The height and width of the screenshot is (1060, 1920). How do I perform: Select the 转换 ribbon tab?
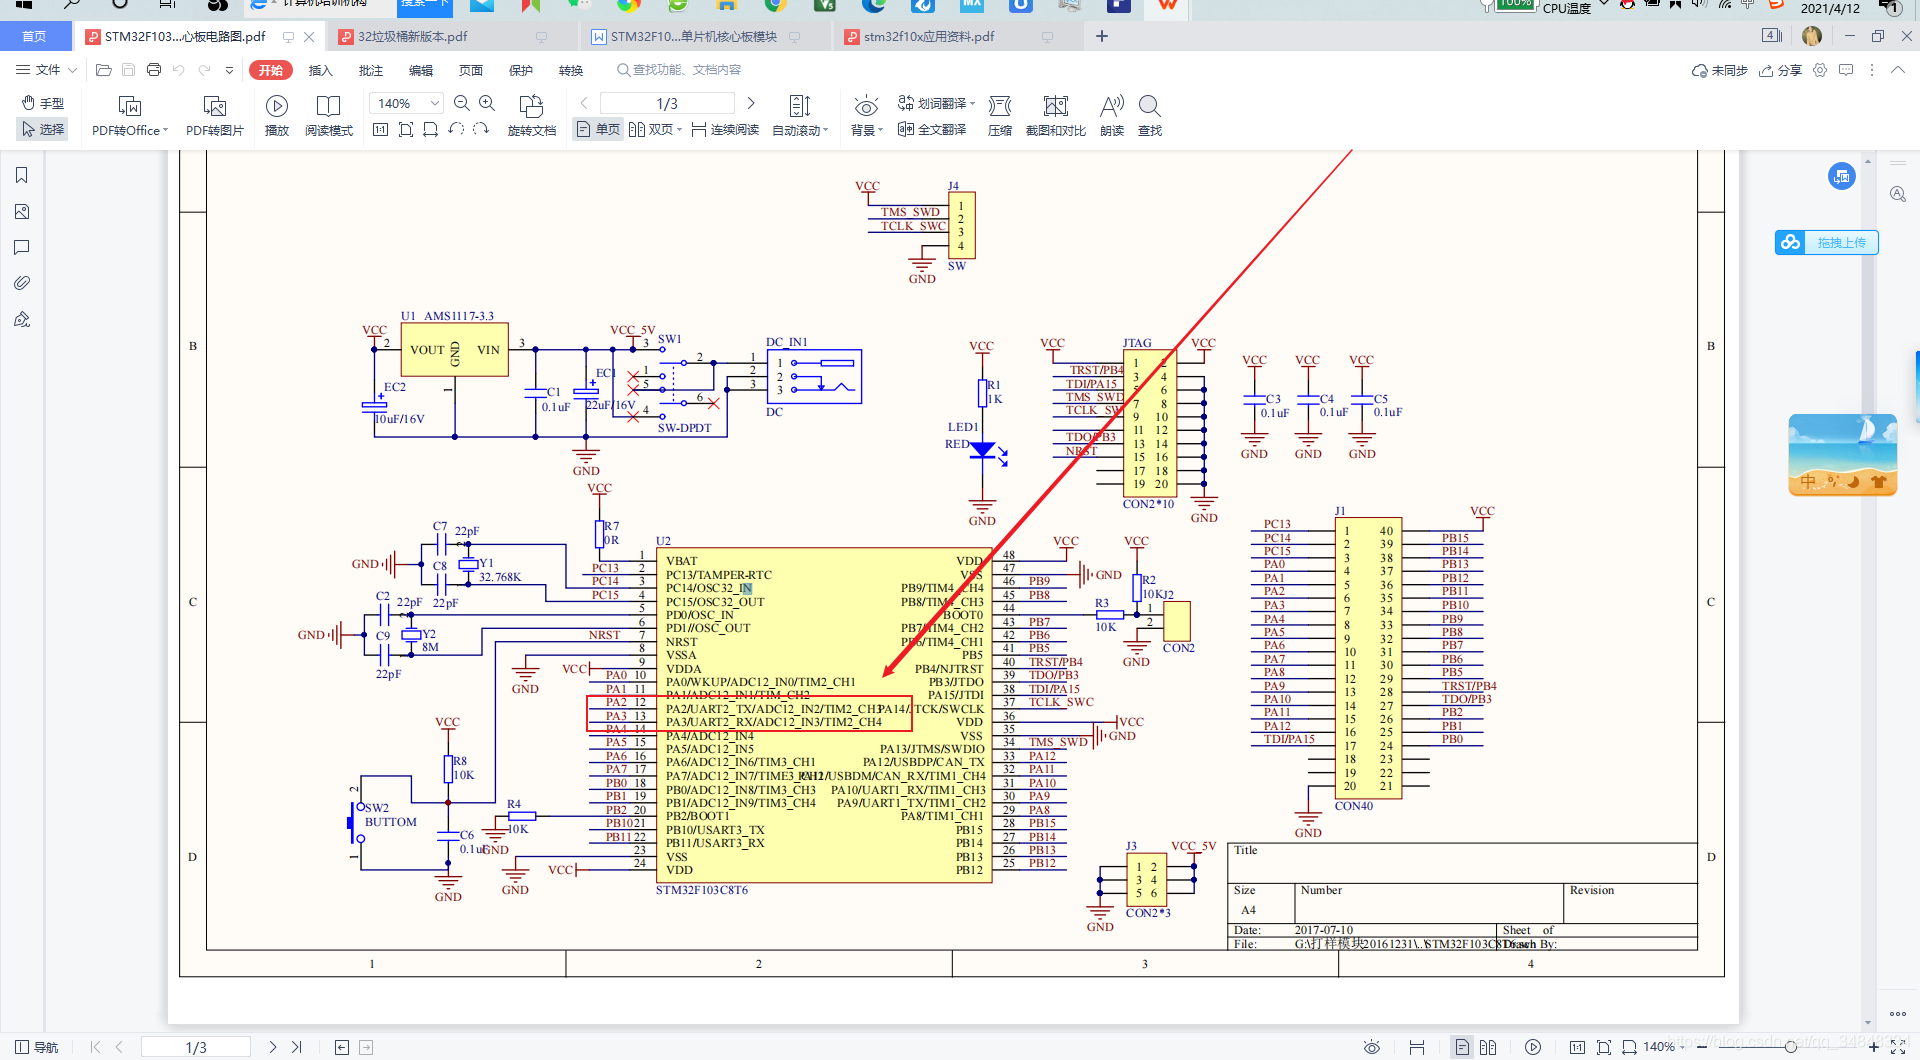[x=571, y=70]
